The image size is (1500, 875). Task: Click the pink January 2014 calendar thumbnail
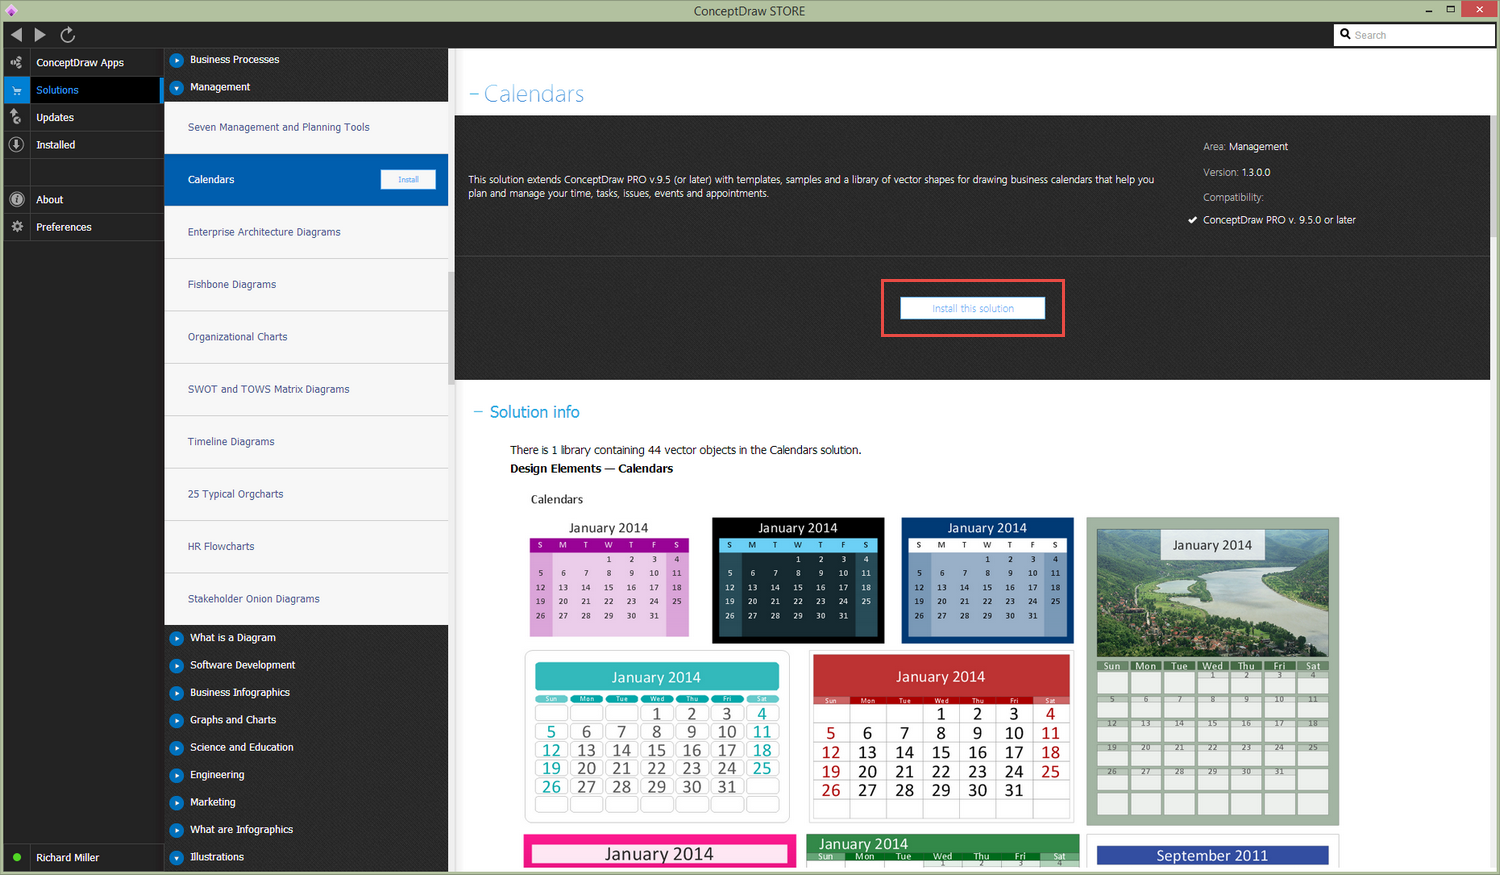point(609,578)
